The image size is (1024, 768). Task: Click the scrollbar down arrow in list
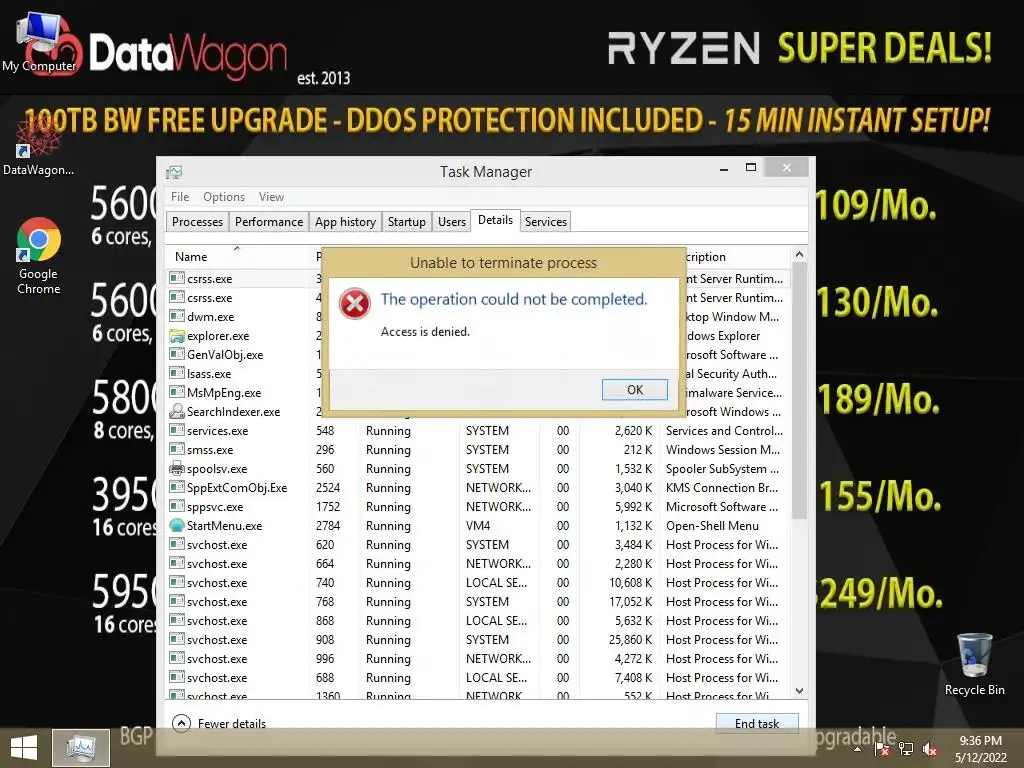click(799, 690)
